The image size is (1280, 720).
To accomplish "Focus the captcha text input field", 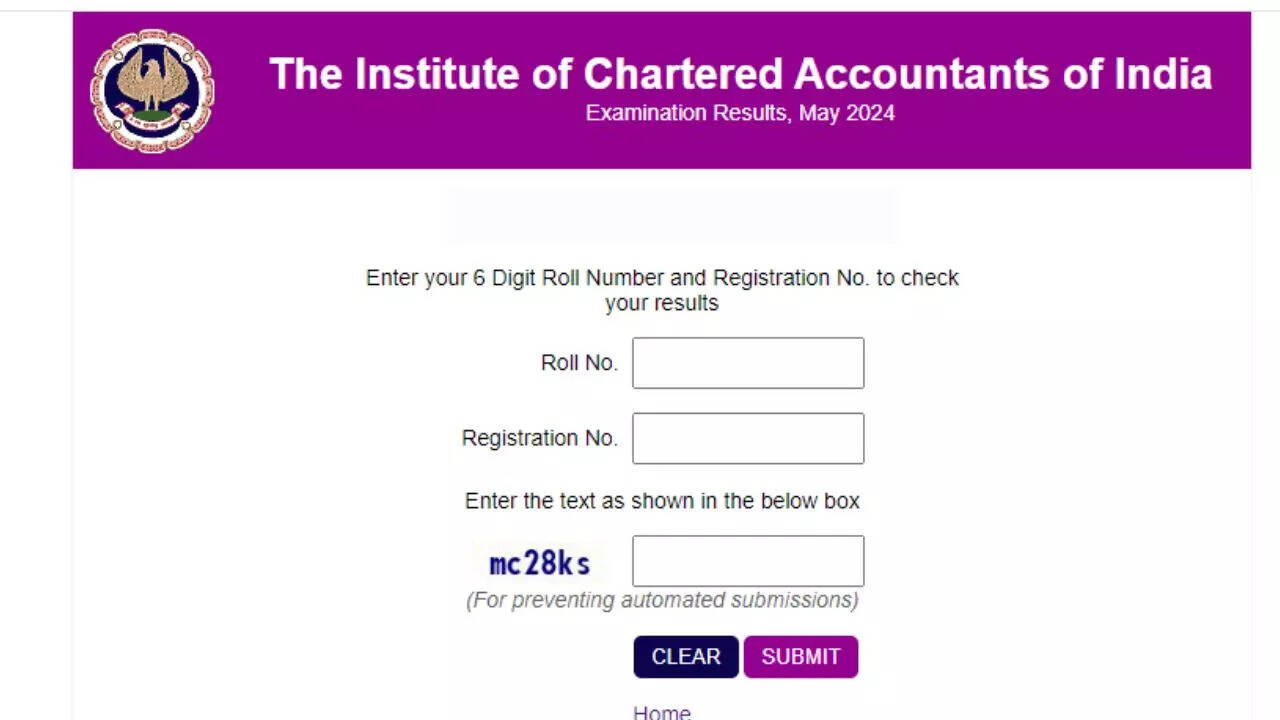I will point(748,561).
